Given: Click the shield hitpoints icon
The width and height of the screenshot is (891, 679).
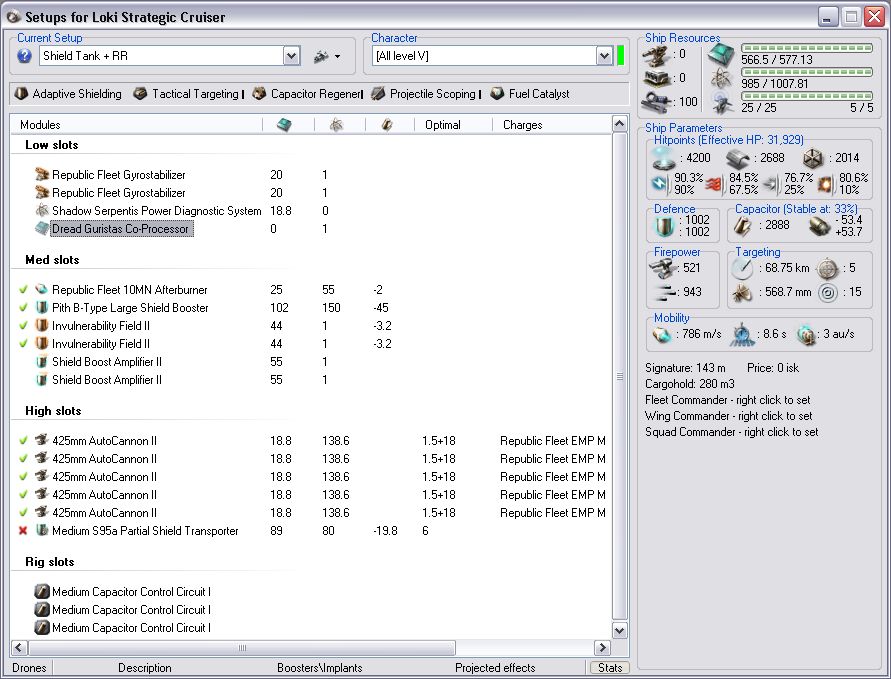Looking at the screenshot, I should pyautogui.click(x=662, y=158).
